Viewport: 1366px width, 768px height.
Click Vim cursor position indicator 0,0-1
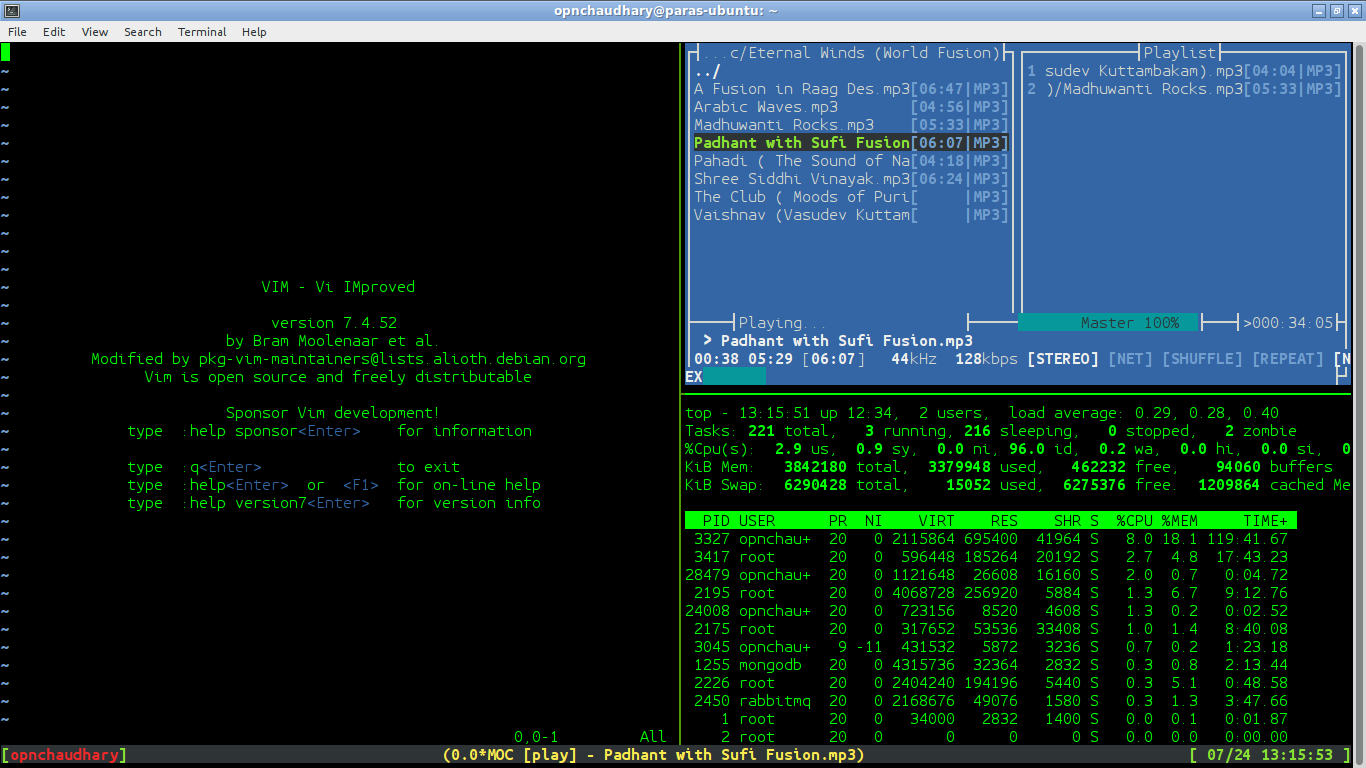click(536, 737)
